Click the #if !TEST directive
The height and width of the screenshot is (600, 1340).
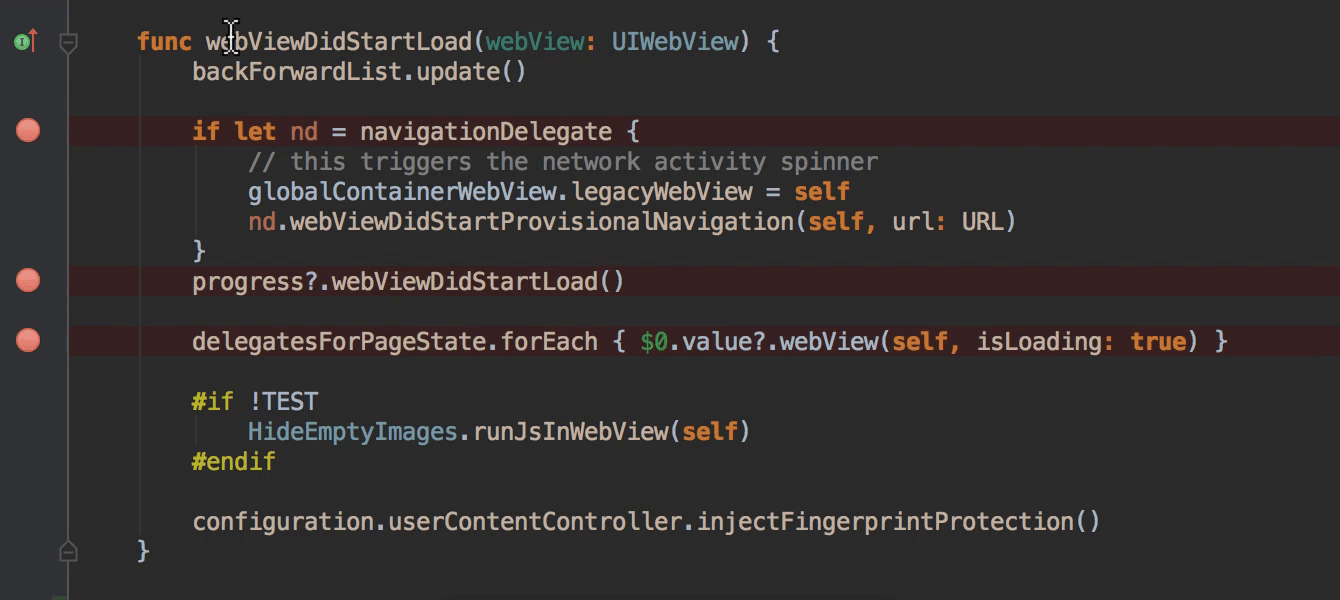coord(255,402)
